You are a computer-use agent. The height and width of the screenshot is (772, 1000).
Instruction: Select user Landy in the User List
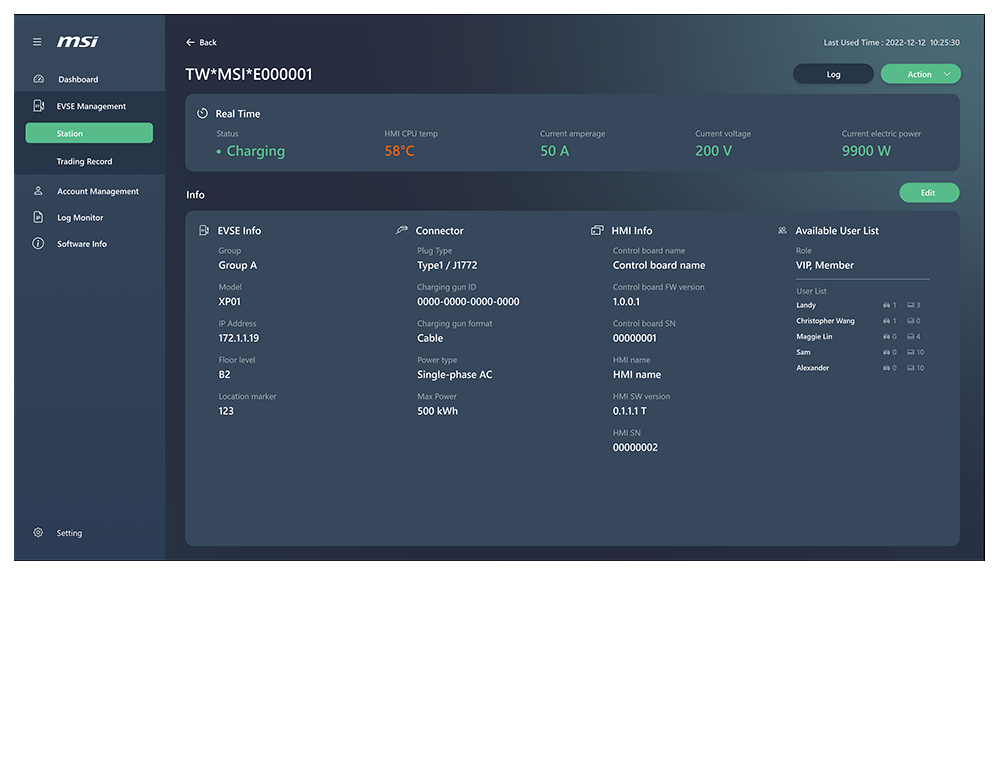(x=806, y=305)
